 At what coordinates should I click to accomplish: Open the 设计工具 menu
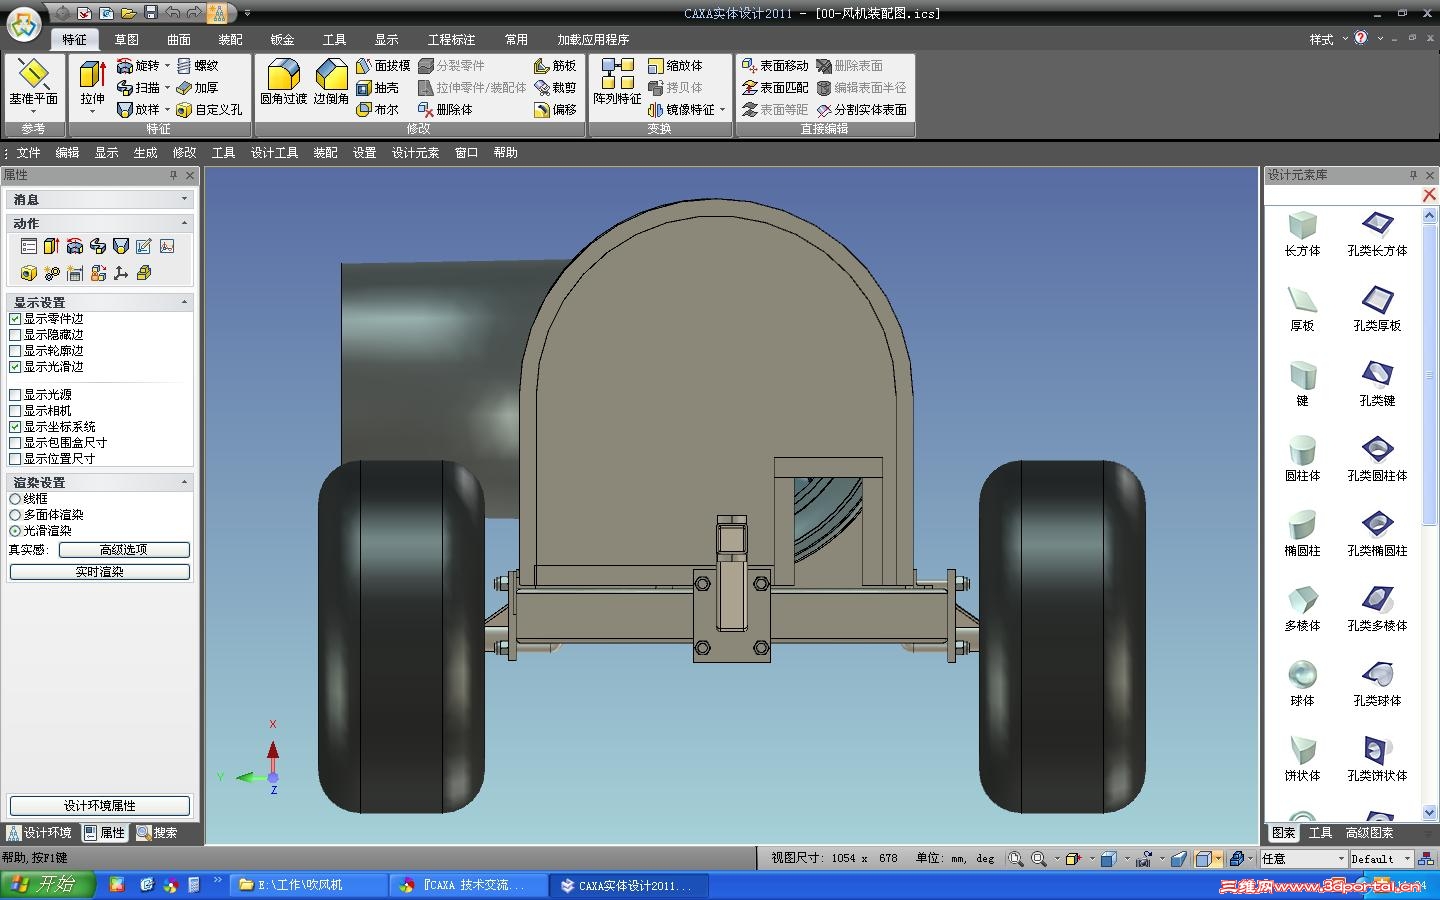coord(274,153)
